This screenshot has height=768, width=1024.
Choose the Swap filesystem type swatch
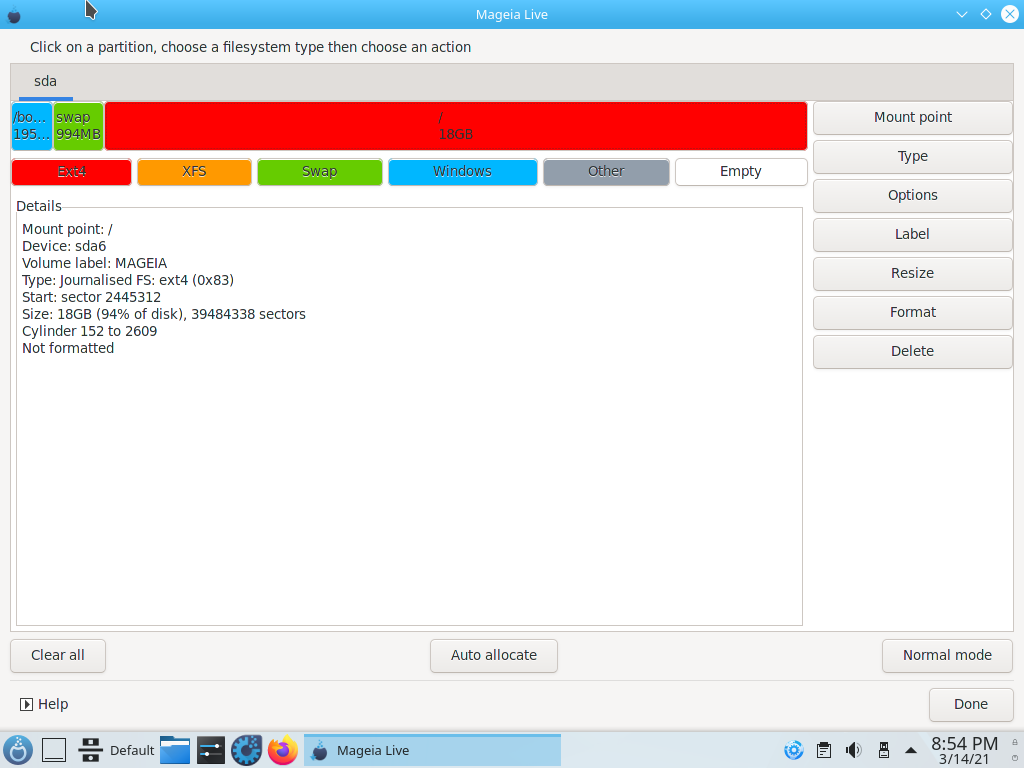(319, 172)
